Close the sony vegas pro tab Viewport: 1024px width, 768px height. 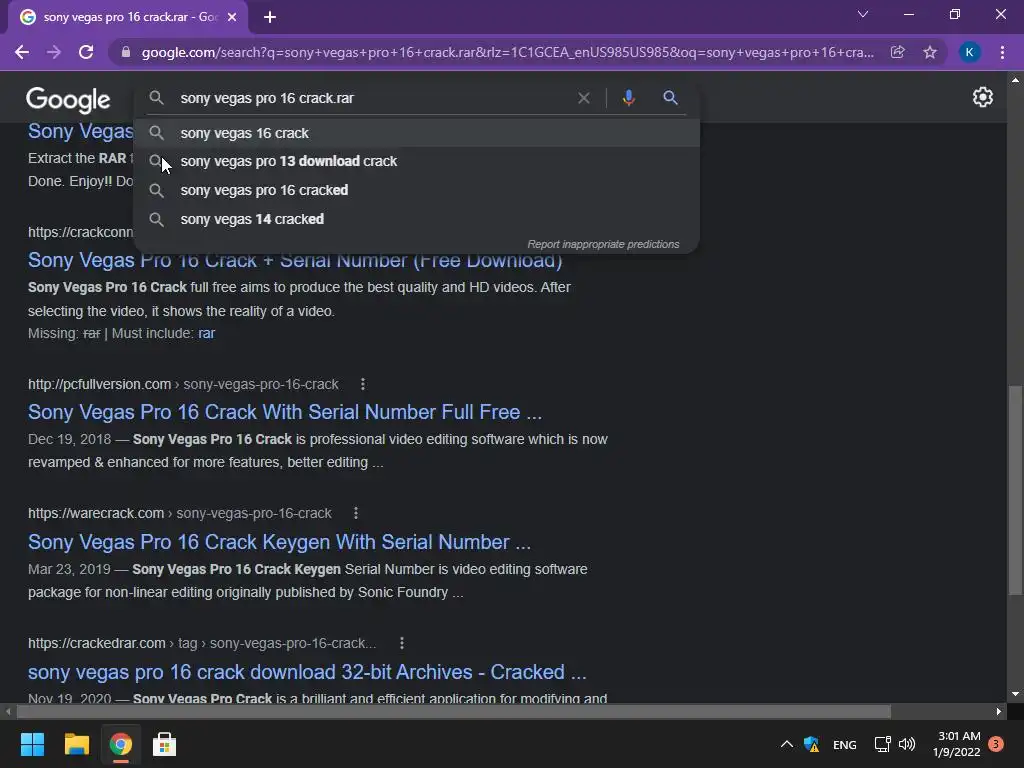[232, 17]
